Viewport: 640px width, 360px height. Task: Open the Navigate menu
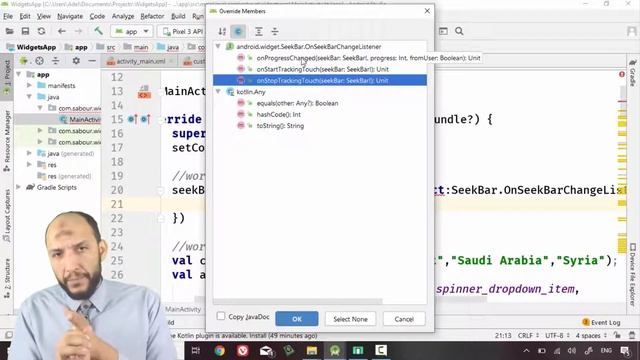click(x=70, y=16)
